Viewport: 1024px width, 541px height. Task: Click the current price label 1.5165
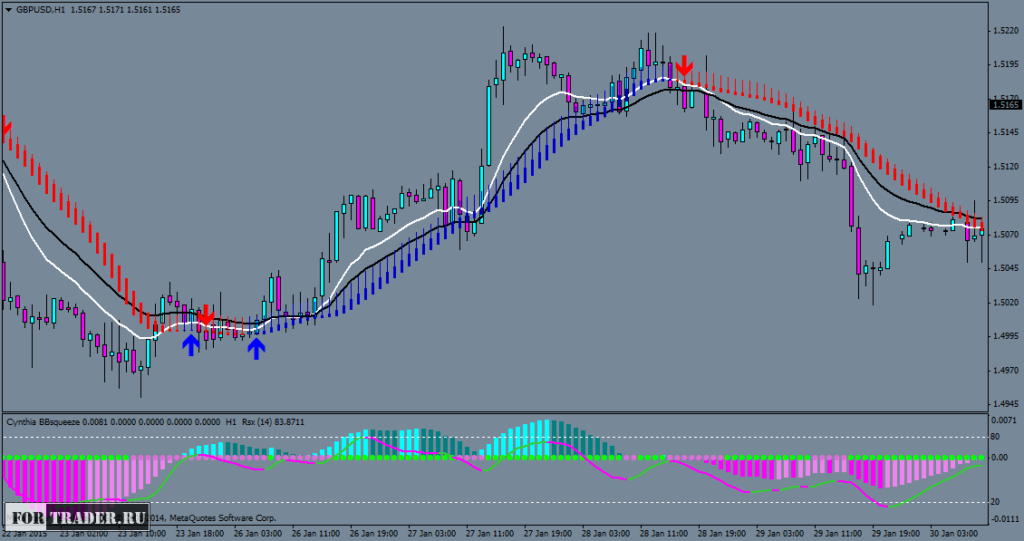(1004, 104)
